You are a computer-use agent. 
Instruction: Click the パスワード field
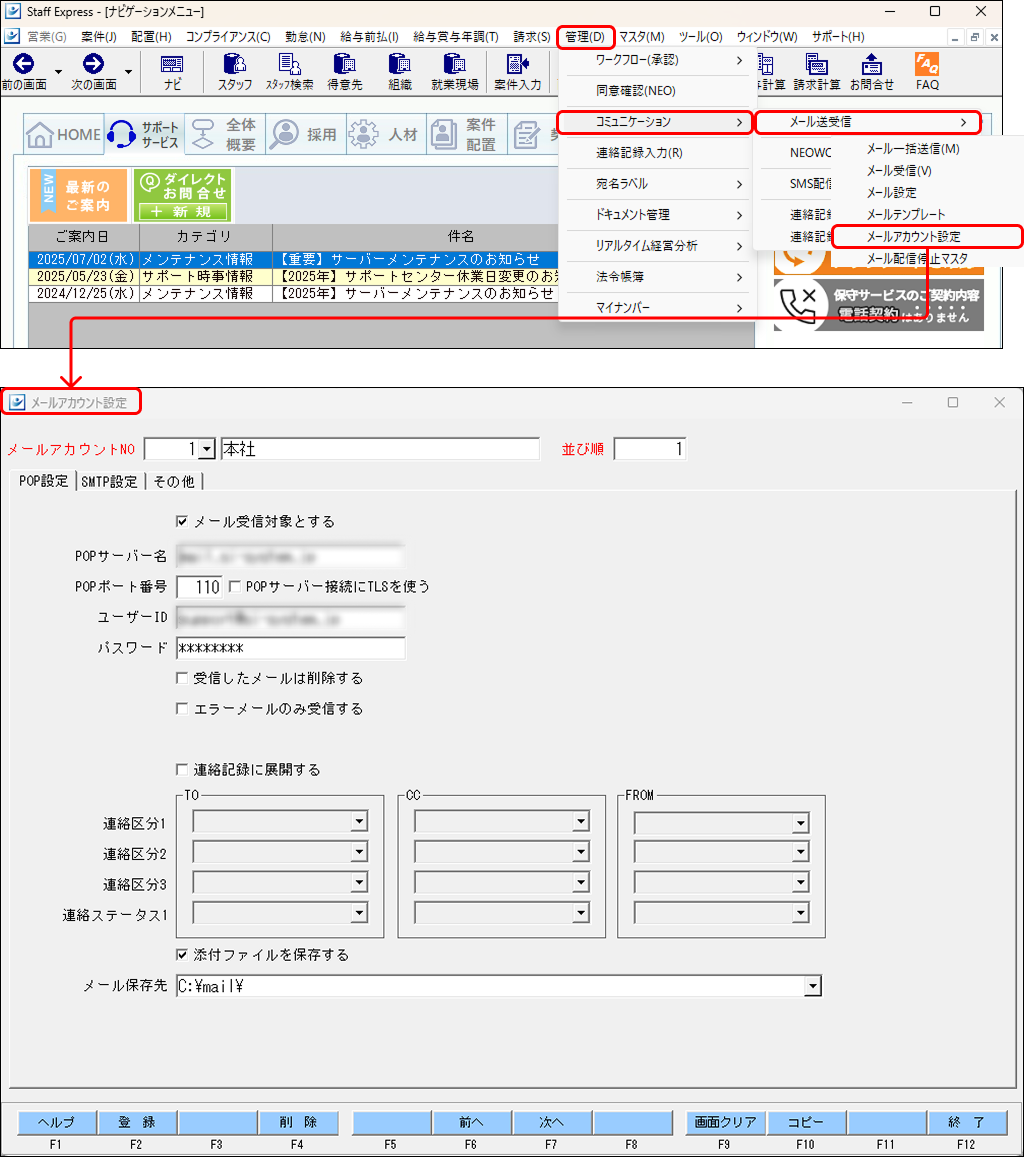(x=291, y=648)
